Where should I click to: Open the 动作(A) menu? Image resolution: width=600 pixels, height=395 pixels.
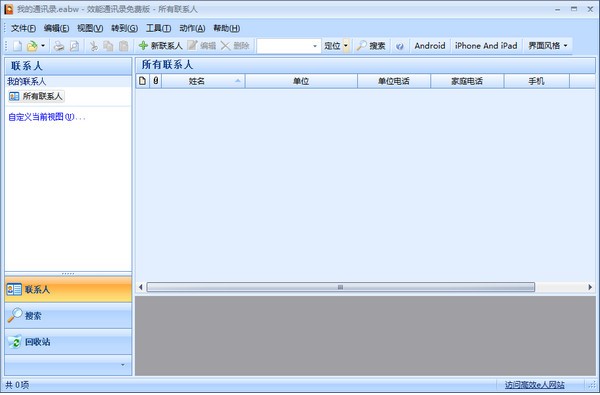click(192, 28)
